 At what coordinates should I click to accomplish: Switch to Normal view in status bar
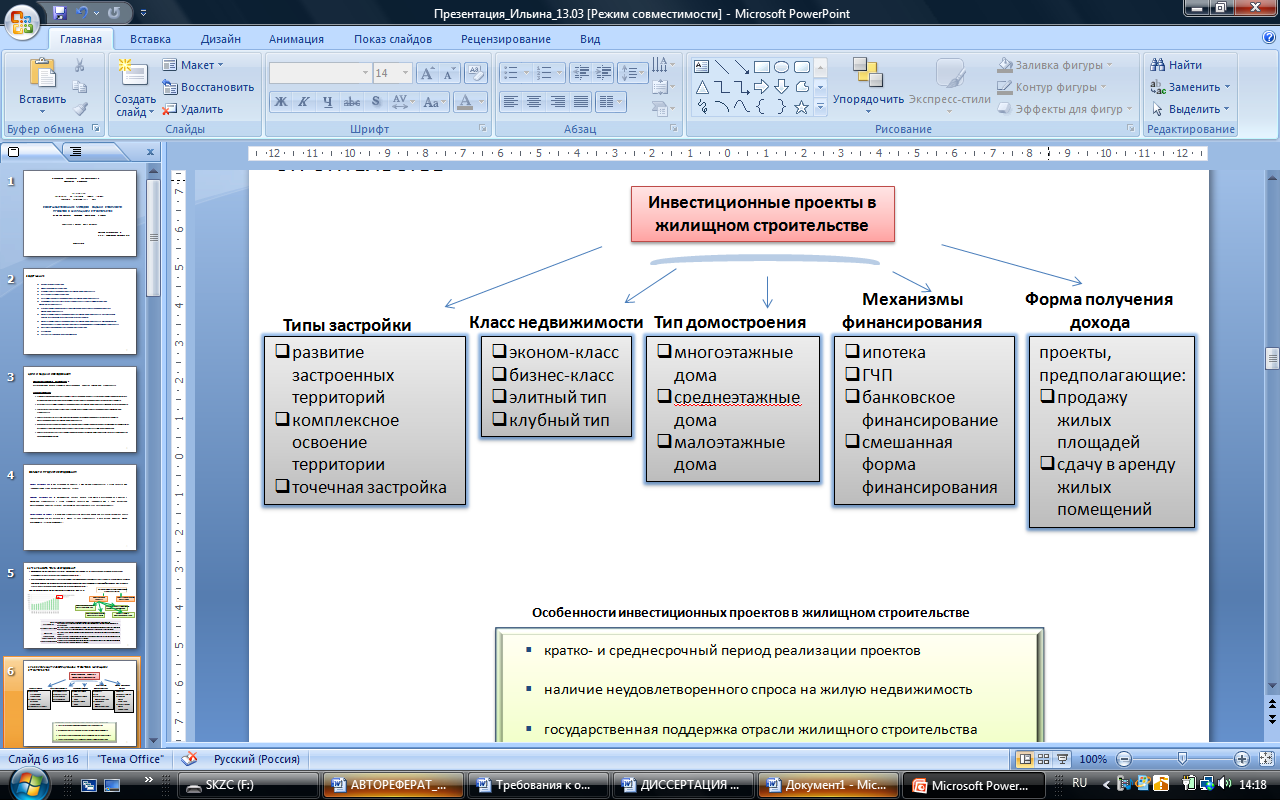coord(1024,759)
